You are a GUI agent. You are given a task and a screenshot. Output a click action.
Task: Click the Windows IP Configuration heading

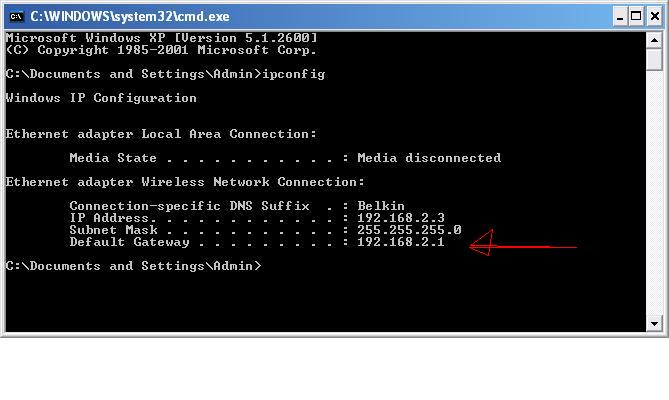point(101,98)
